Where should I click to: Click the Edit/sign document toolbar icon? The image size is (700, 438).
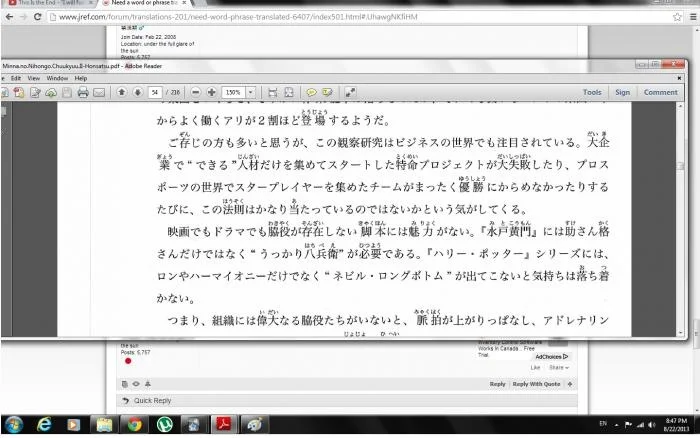(35, 92)
